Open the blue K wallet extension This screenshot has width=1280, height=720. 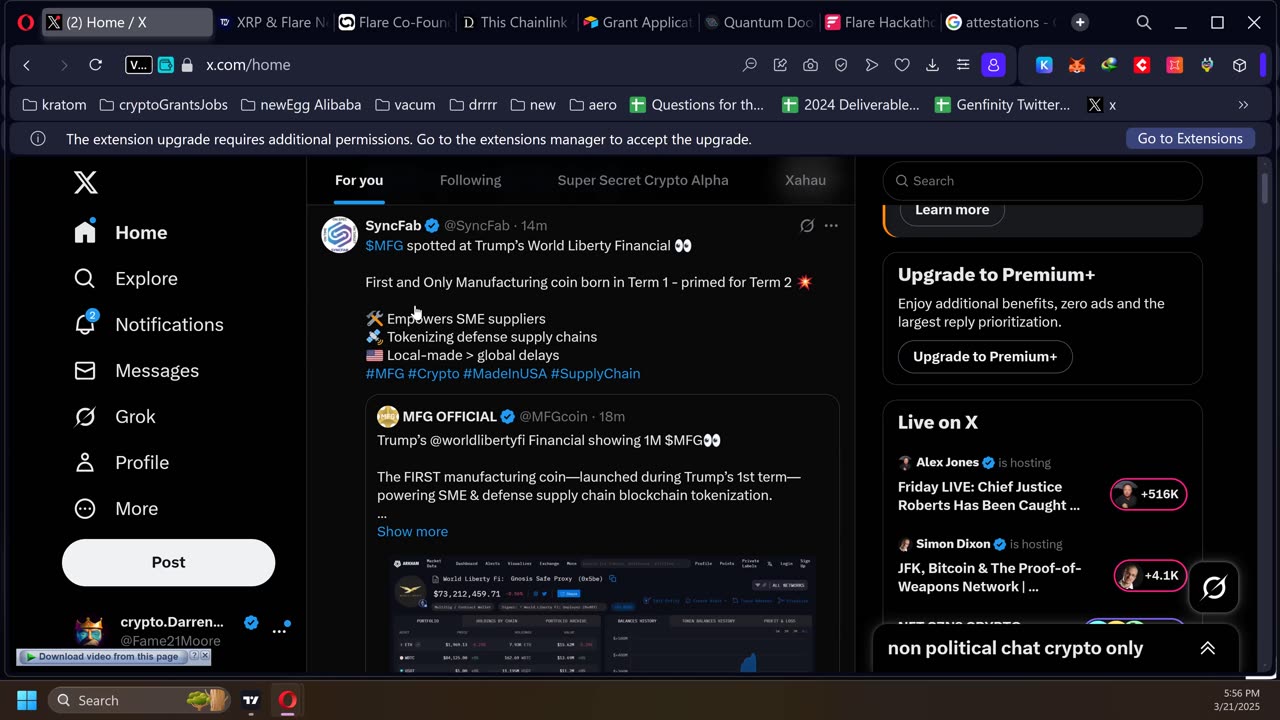(1044, 65)
